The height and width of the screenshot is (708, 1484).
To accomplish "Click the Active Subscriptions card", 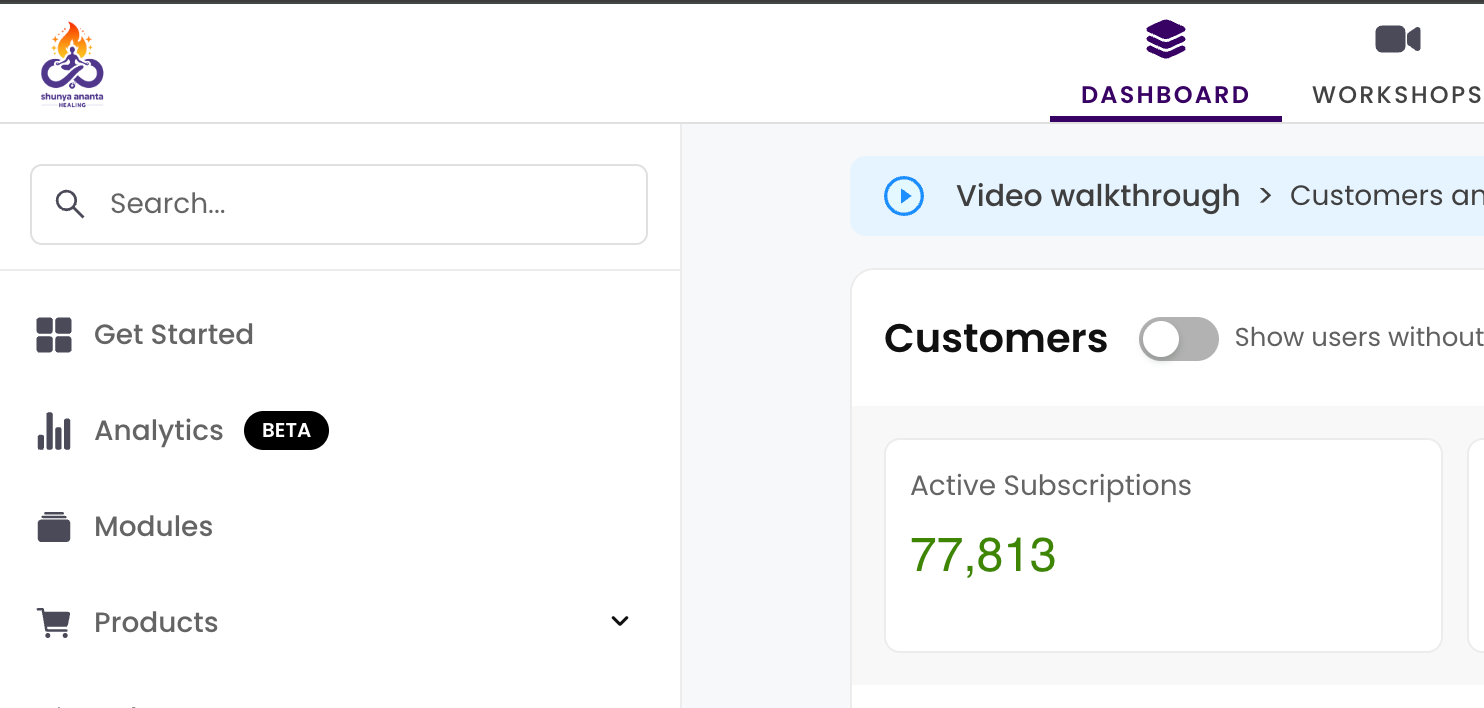I will point(1163,545).
